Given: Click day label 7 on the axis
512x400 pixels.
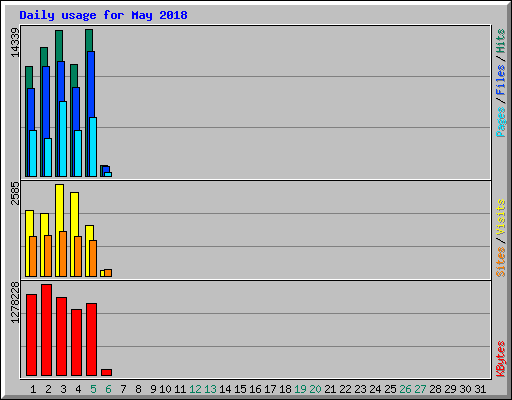Looking at the screenshot, I should coord(123,389).
